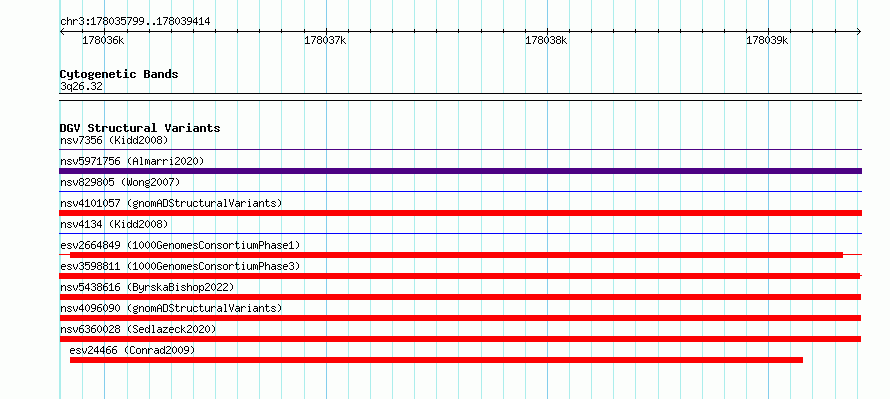Click the red bar for nsv4096090

point(460,318)
